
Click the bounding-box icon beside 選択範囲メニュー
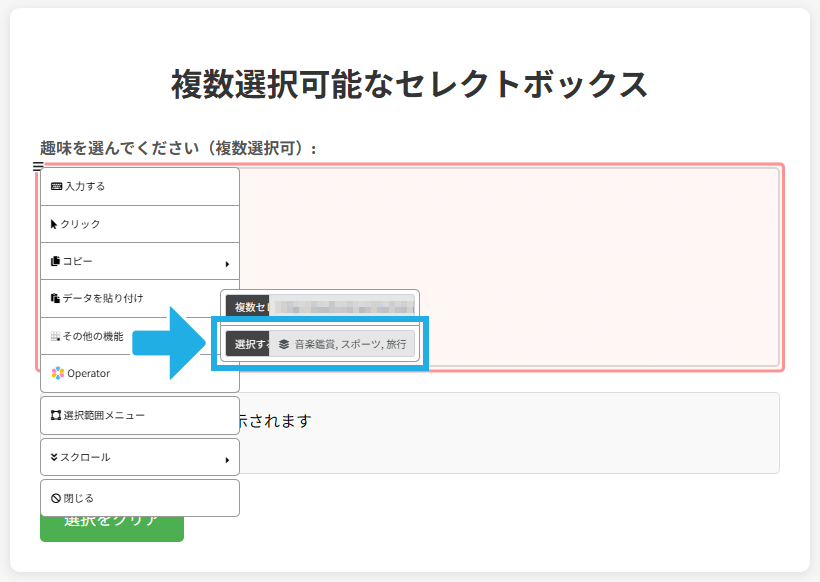(55, 415)
